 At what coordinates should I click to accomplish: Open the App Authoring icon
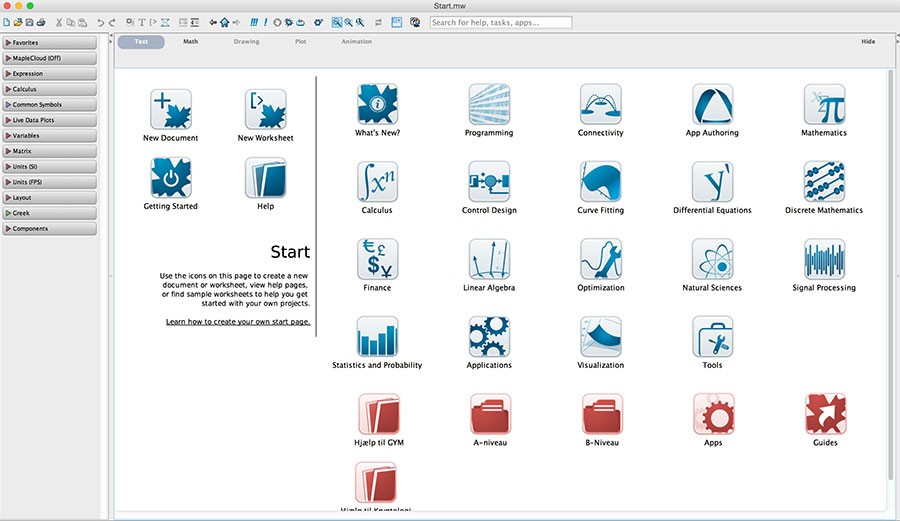712,104
